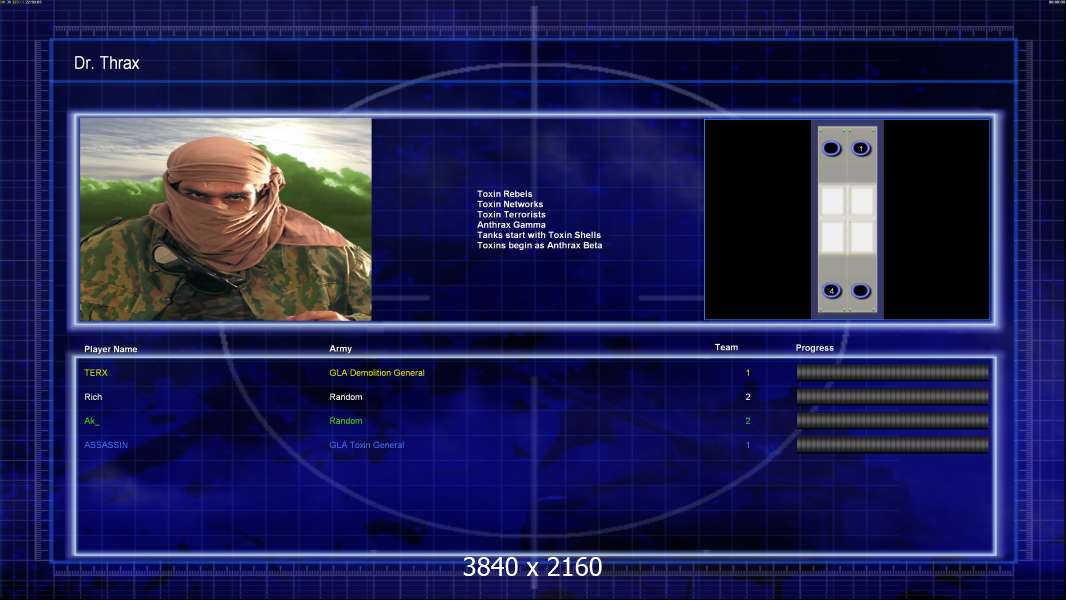
Task: Click TERX's team number 1
Action: pyautogui.click(x=748, y=372)
